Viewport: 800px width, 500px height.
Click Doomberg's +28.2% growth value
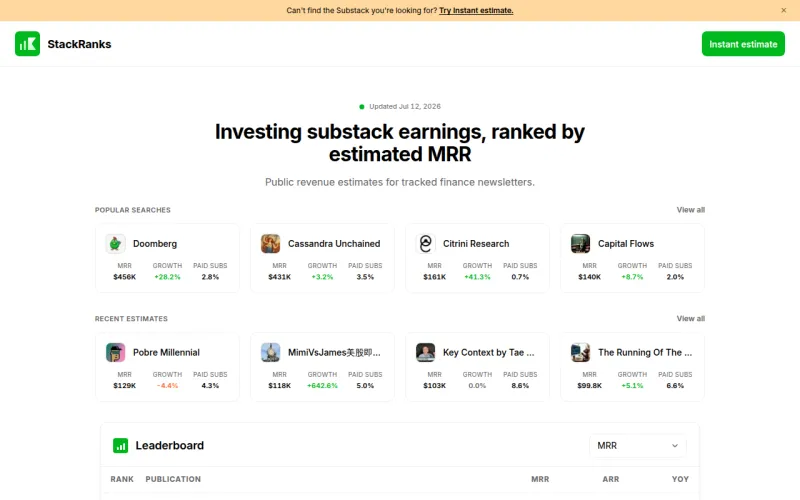click(x=167, y=277)
